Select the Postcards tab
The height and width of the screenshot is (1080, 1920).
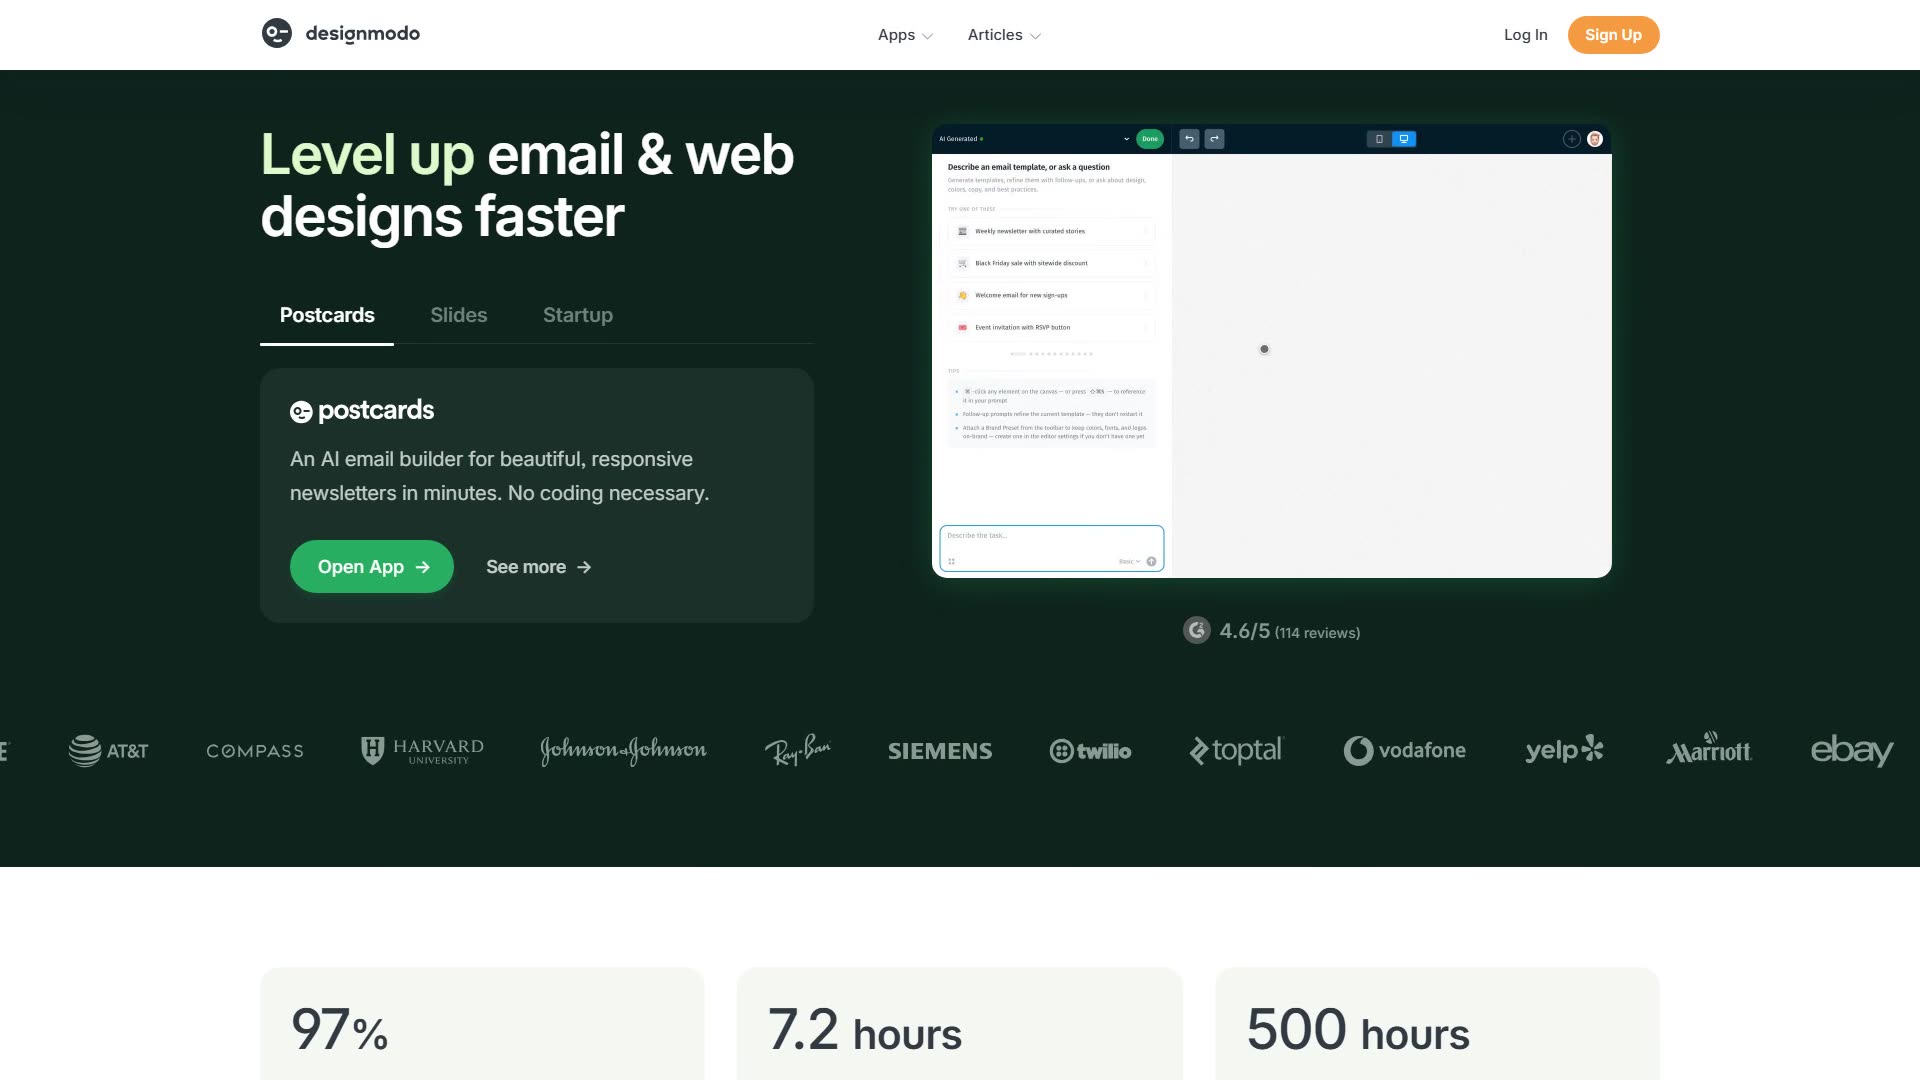click(x=327, y=315)
